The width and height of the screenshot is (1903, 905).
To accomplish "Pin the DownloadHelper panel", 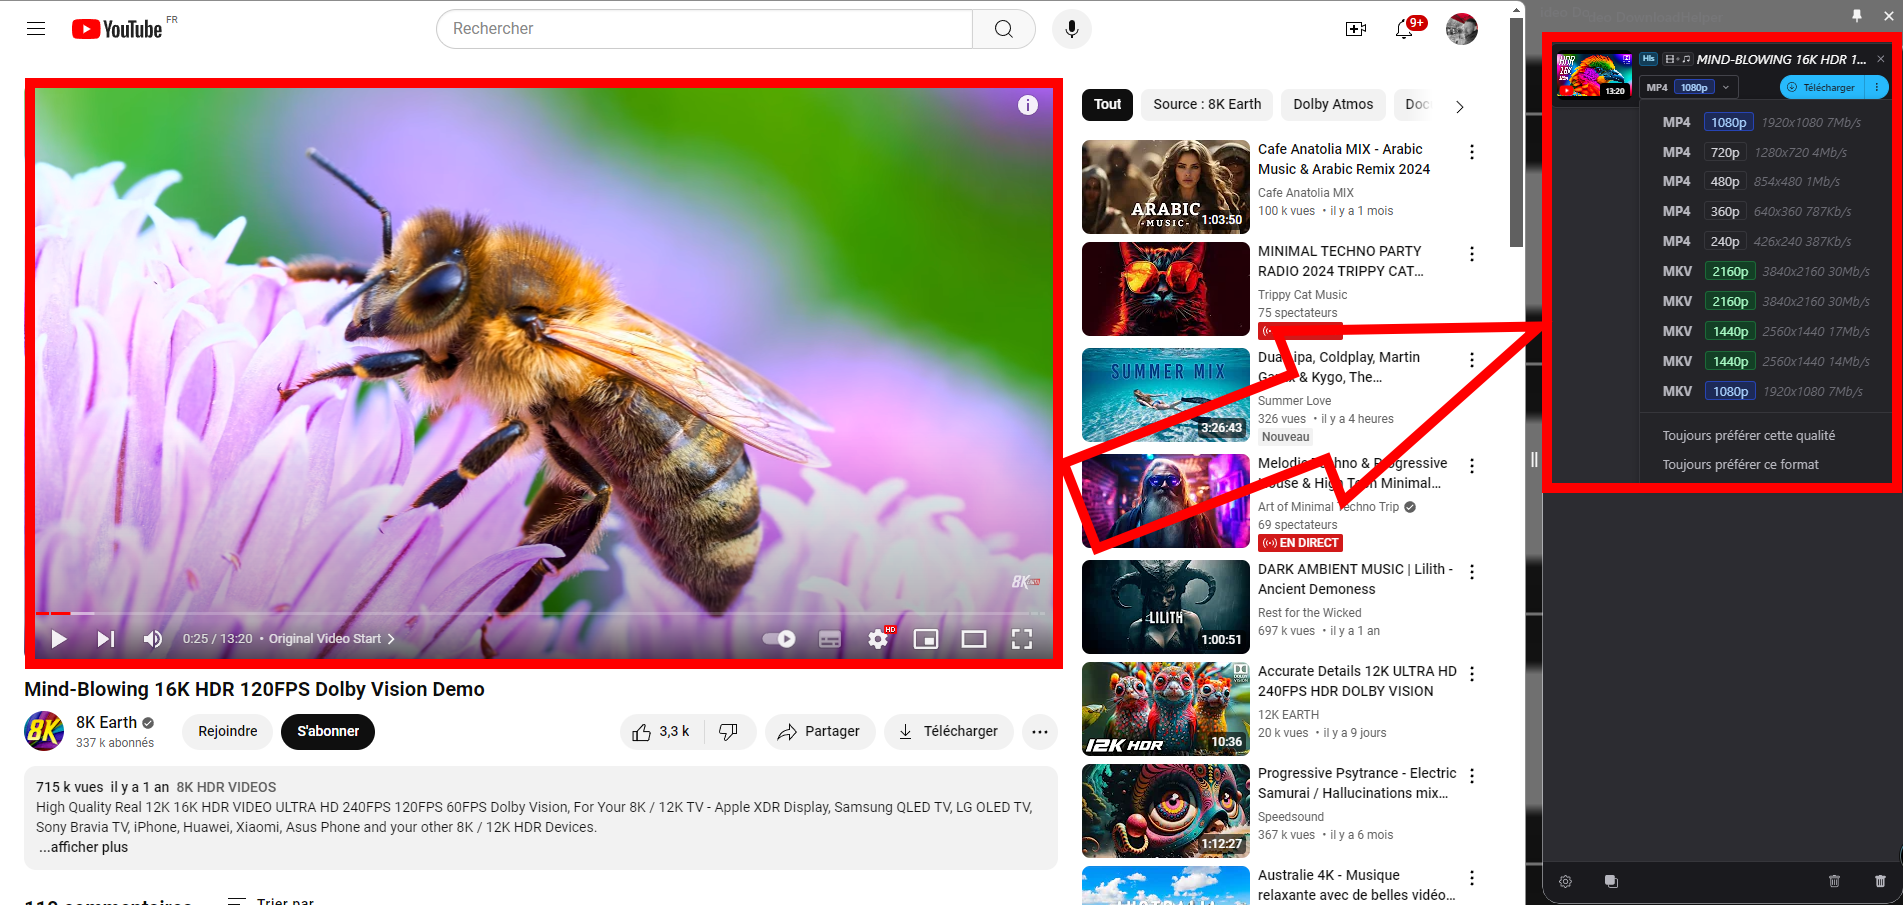I will click(1857, 15).
